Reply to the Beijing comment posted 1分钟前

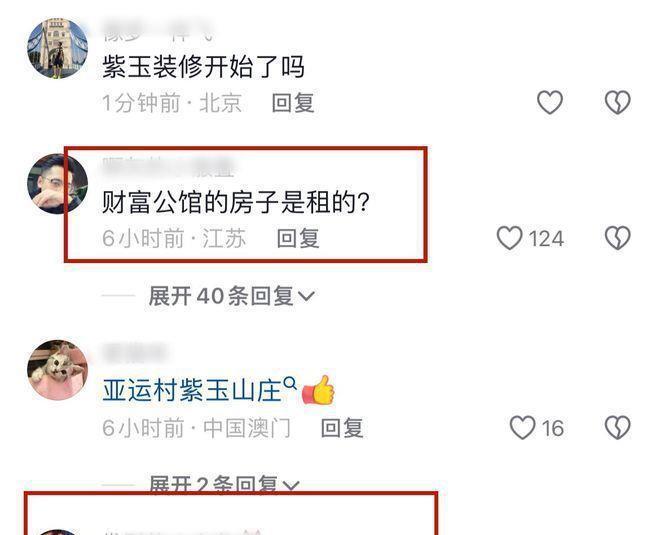[293, 103]
